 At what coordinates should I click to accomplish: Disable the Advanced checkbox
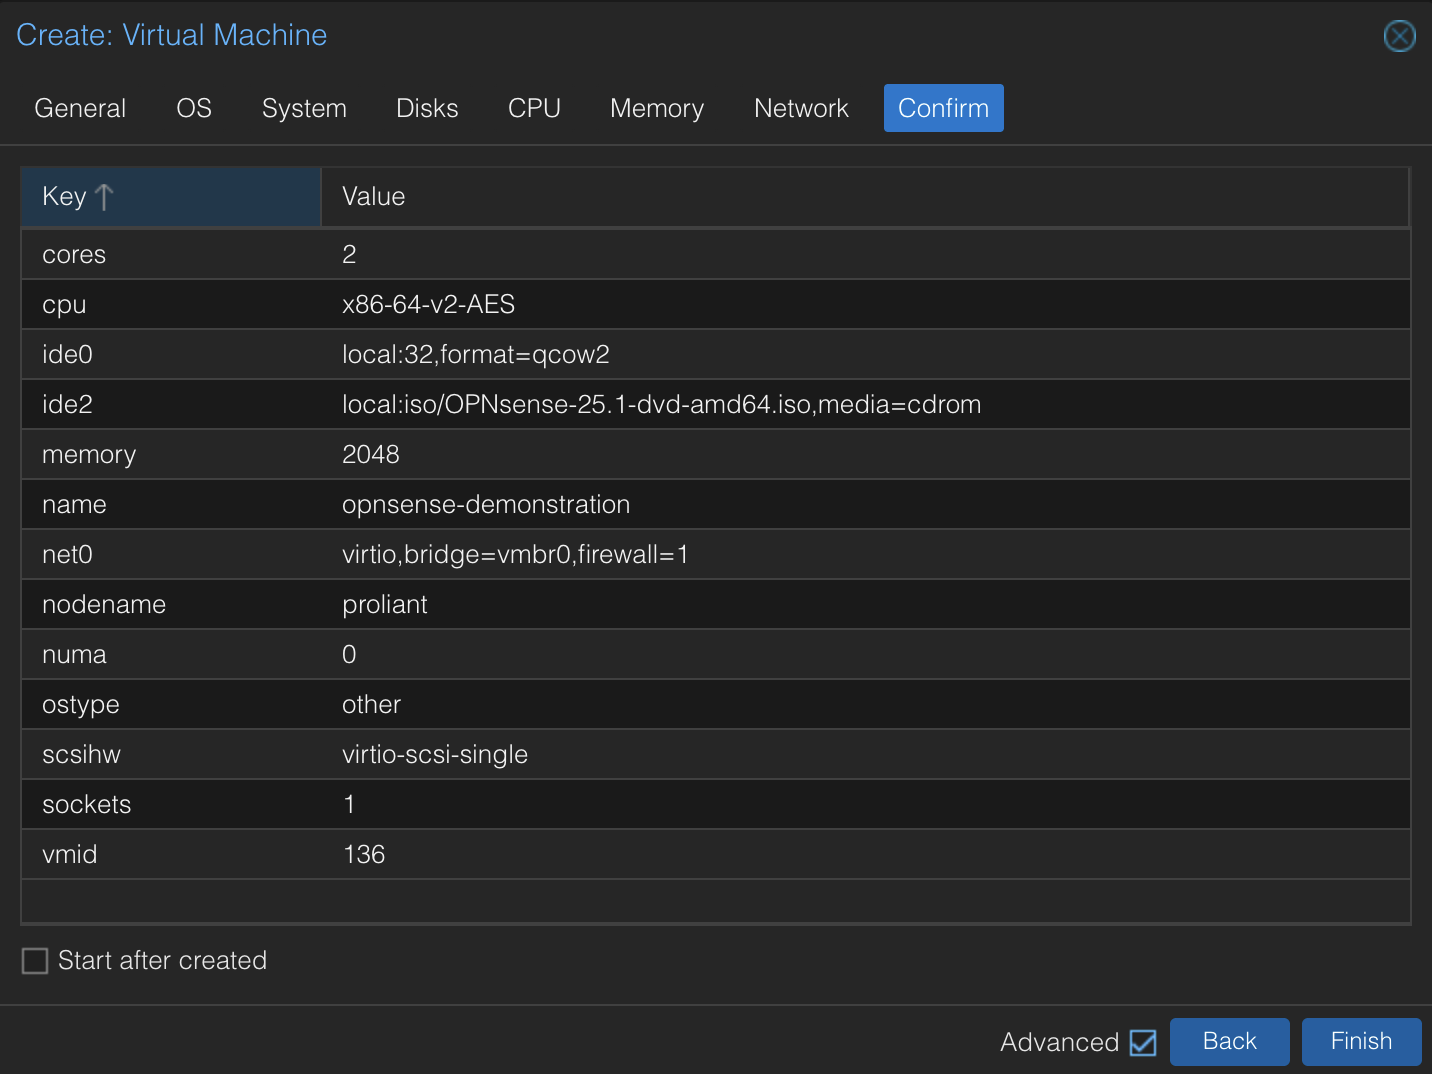[1143, 1042]
